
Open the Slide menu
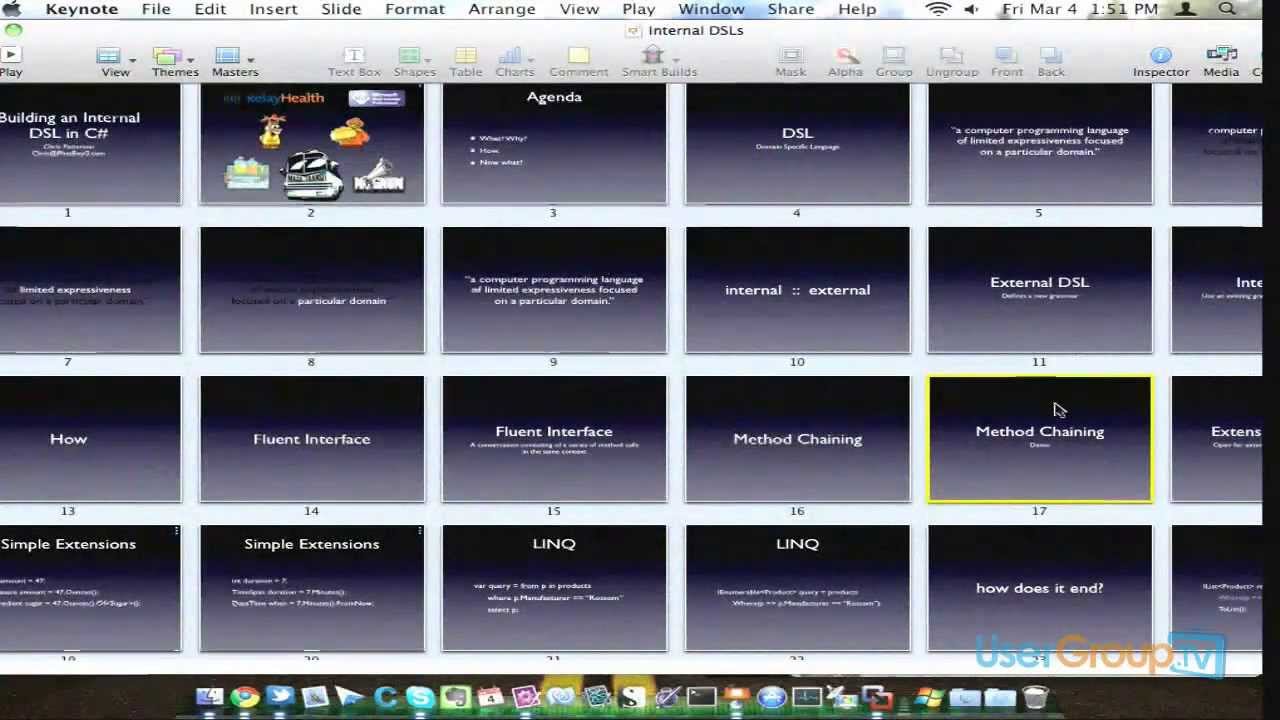click(341, 9)
